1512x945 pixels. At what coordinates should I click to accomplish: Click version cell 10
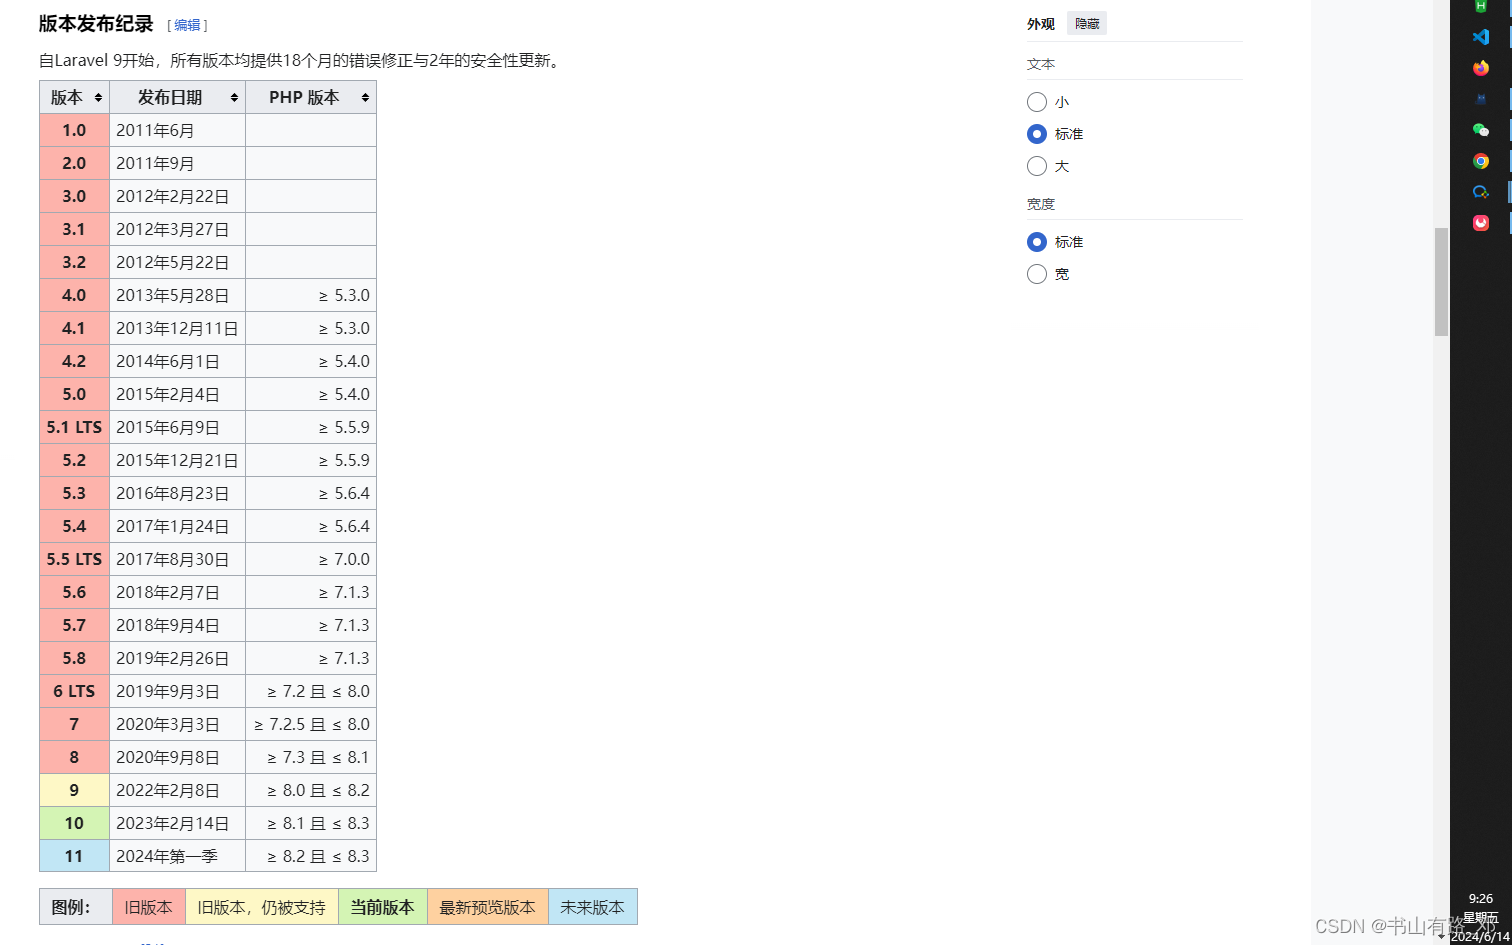(x=75, y=823)
